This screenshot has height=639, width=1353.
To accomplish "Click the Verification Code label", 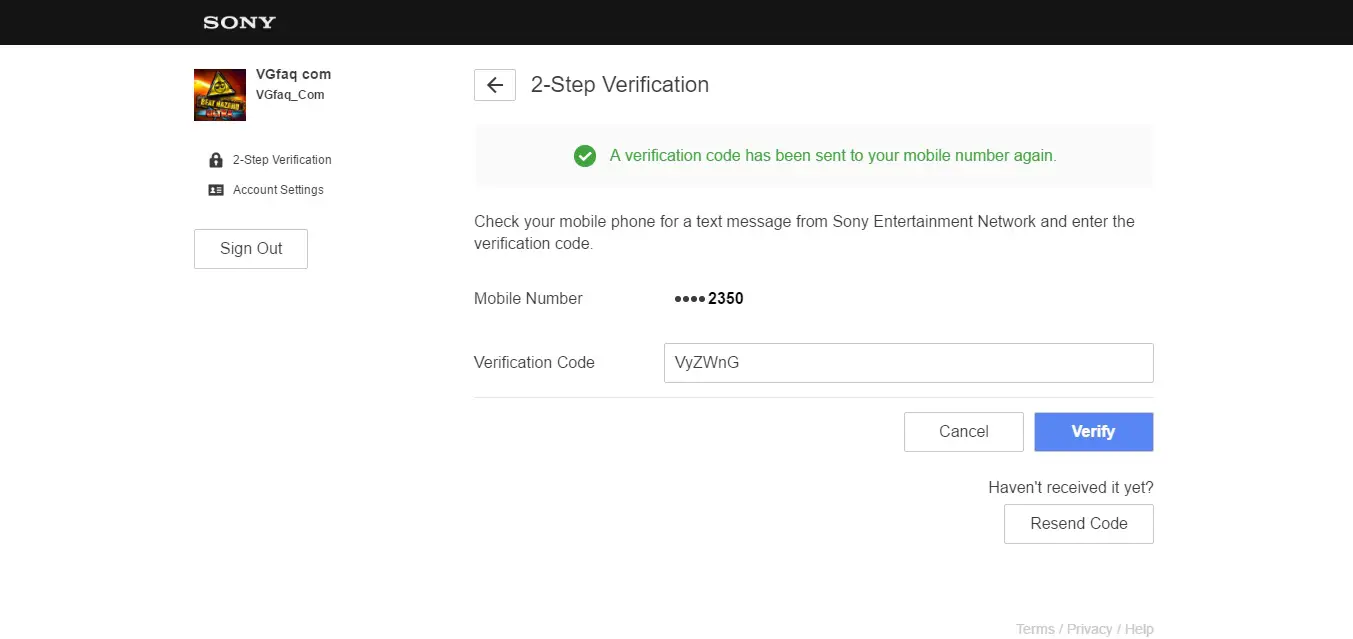I will pos(534,363).
